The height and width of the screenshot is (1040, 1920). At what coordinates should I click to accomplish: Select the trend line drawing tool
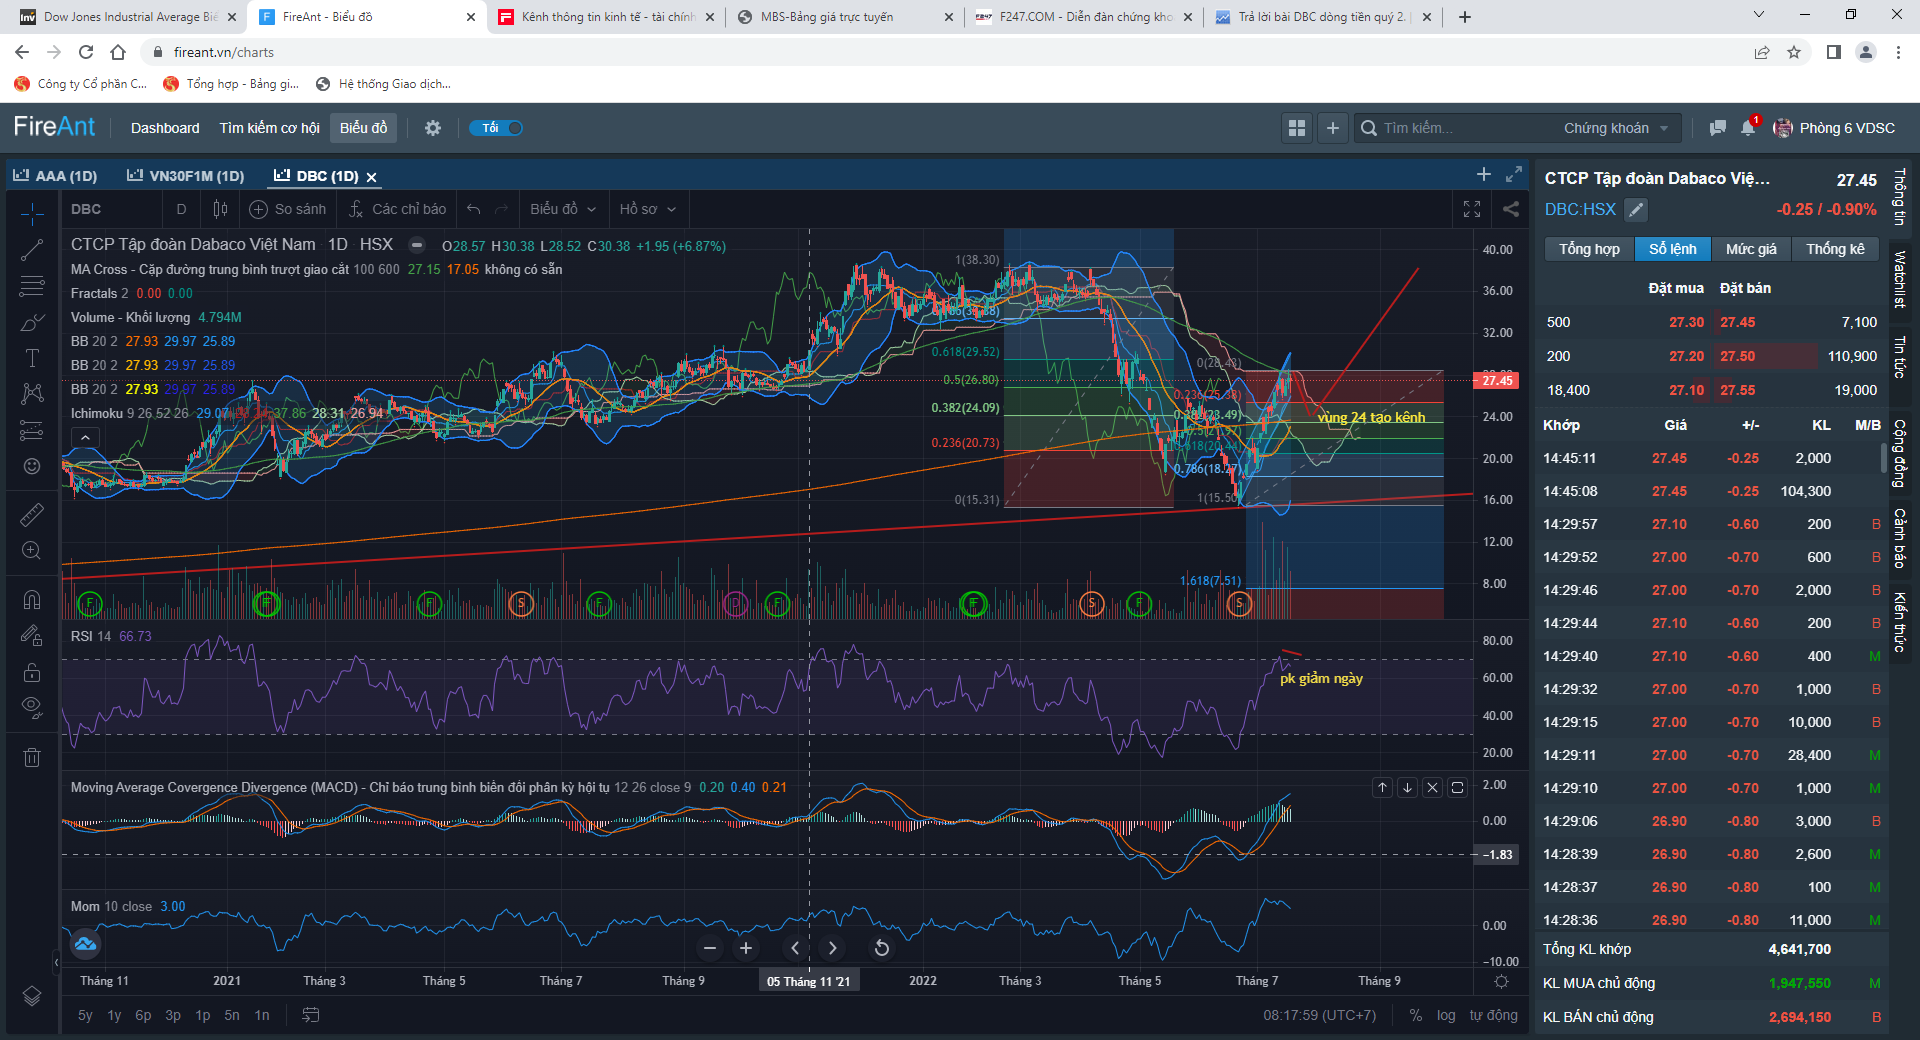[x=32, y=250]
